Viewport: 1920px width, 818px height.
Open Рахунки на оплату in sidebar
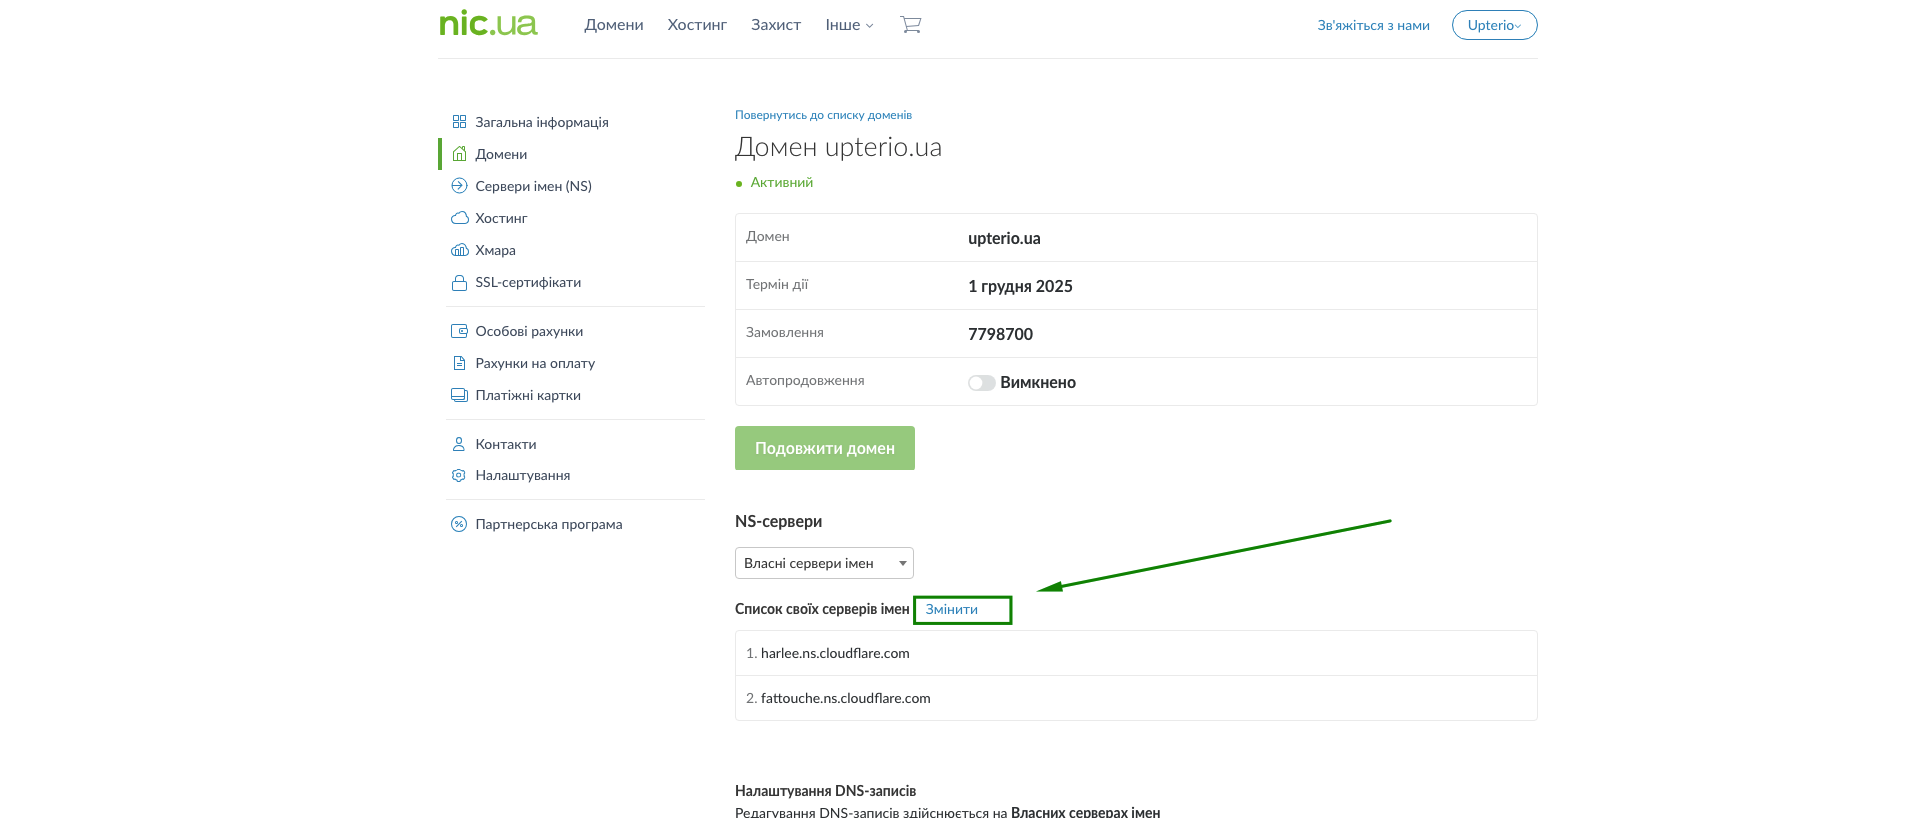535,363
